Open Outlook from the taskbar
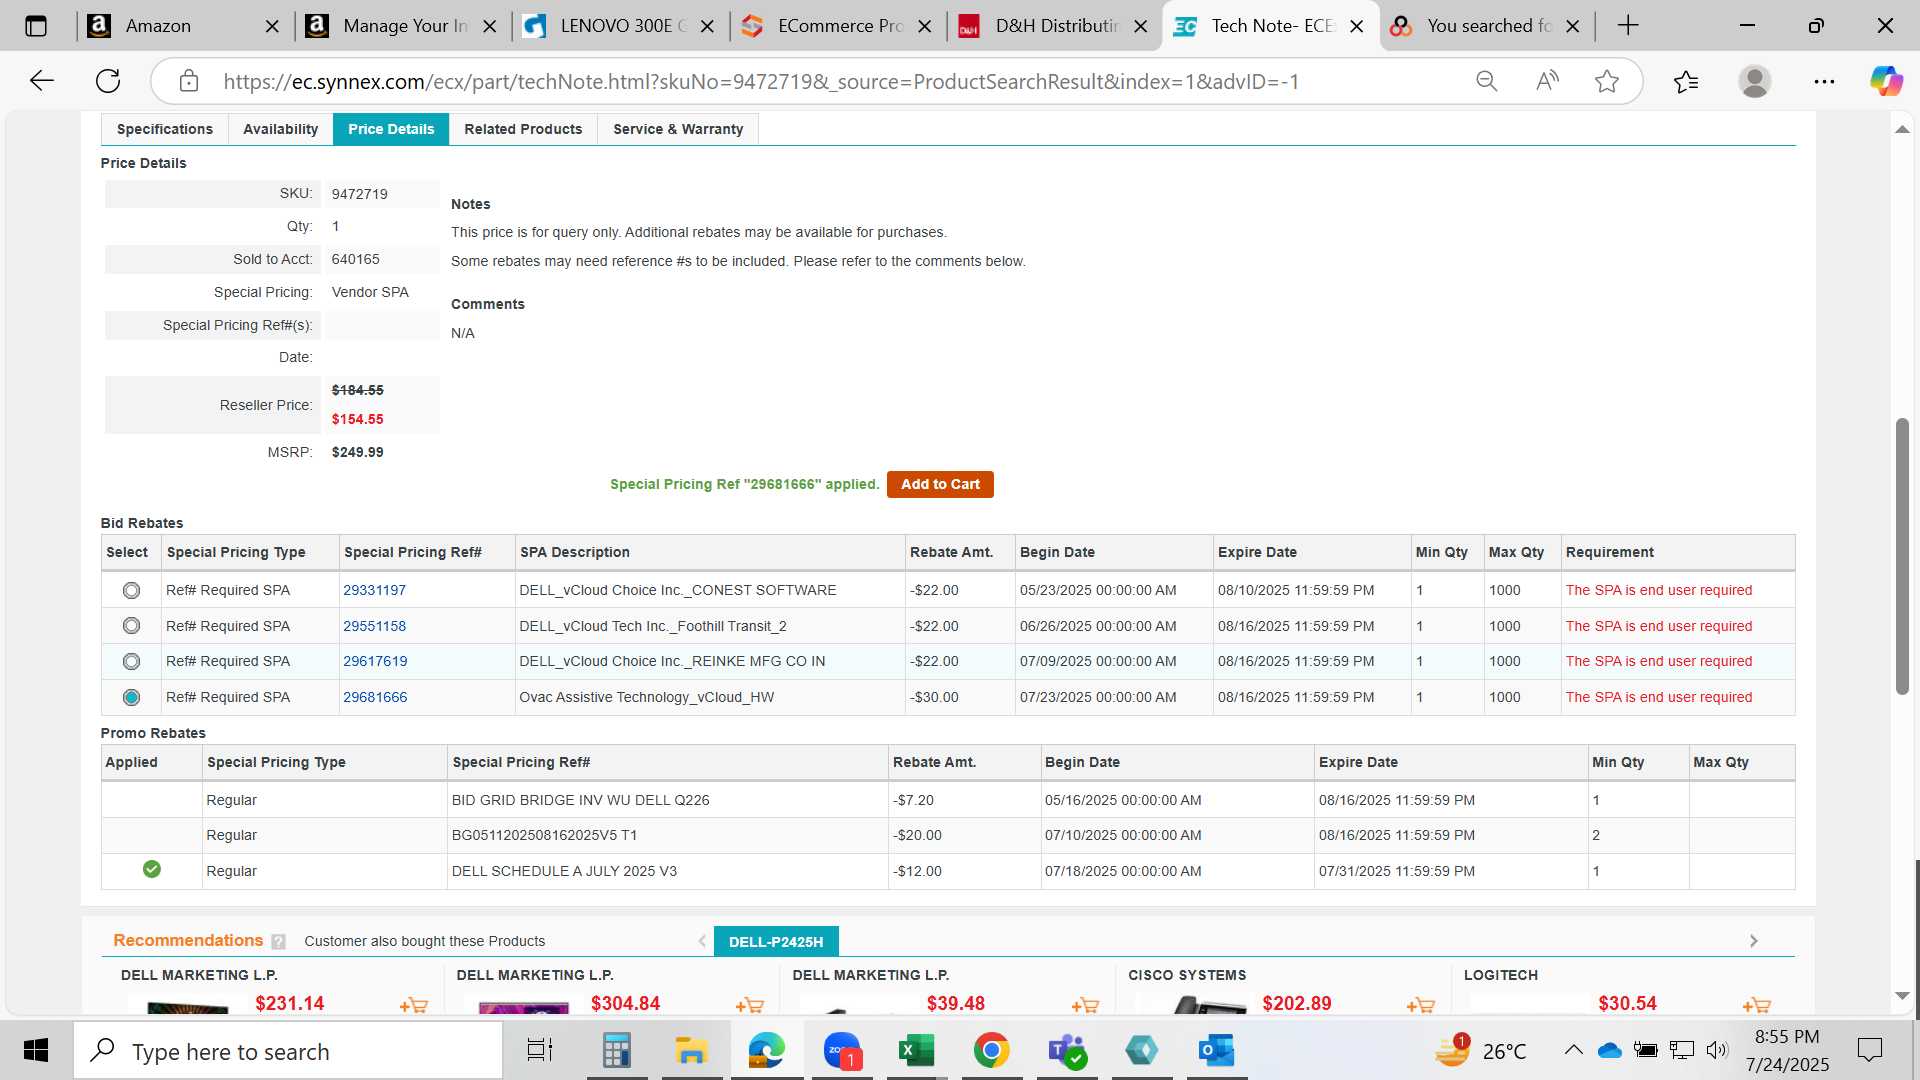This screenshot has width=1920, height=1080. tap(1216, 1050)
